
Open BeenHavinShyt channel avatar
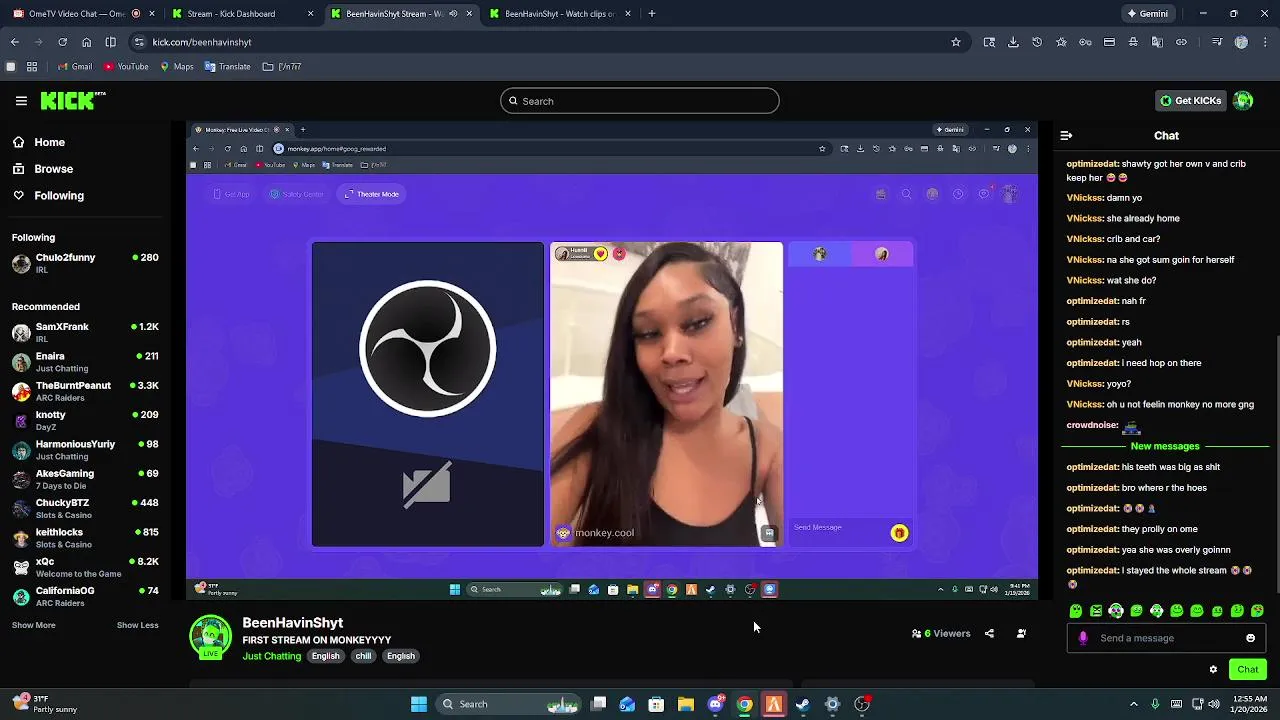(210, 637)
